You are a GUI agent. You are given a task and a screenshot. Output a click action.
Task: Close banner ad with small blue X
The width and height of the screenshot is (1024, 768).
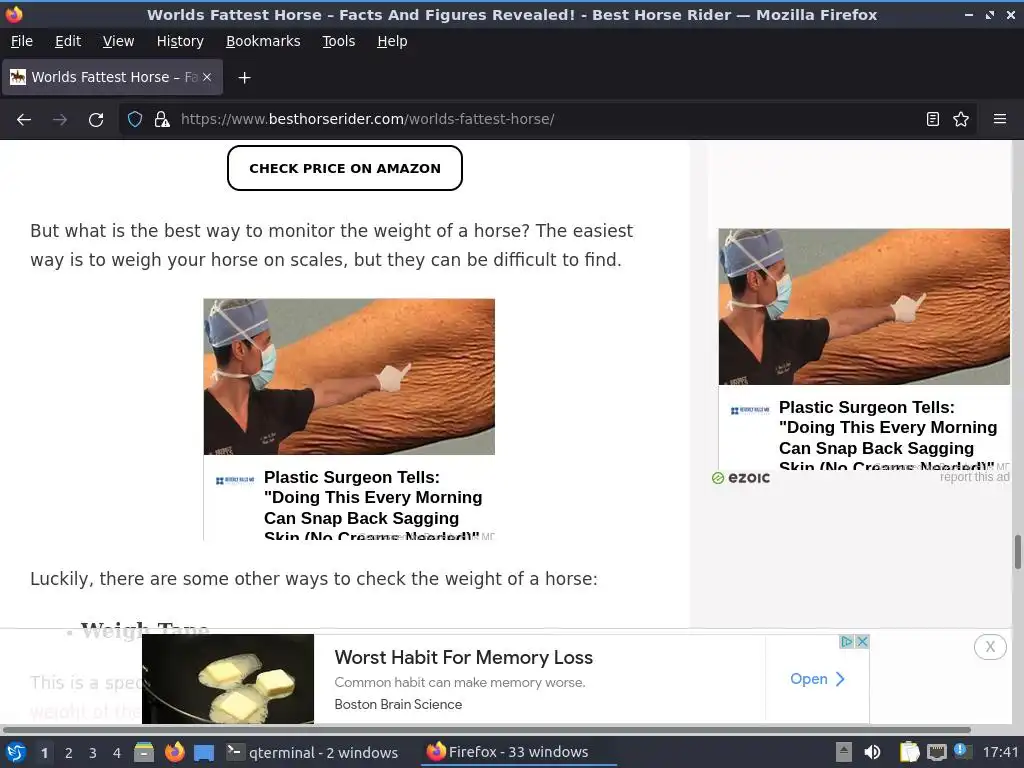click(862, 641)
